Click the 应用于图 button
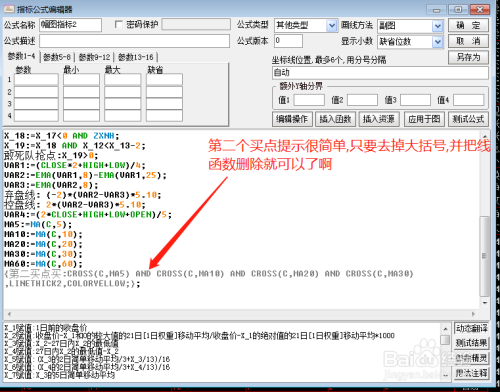500x392 pixels. coord(424,119)
